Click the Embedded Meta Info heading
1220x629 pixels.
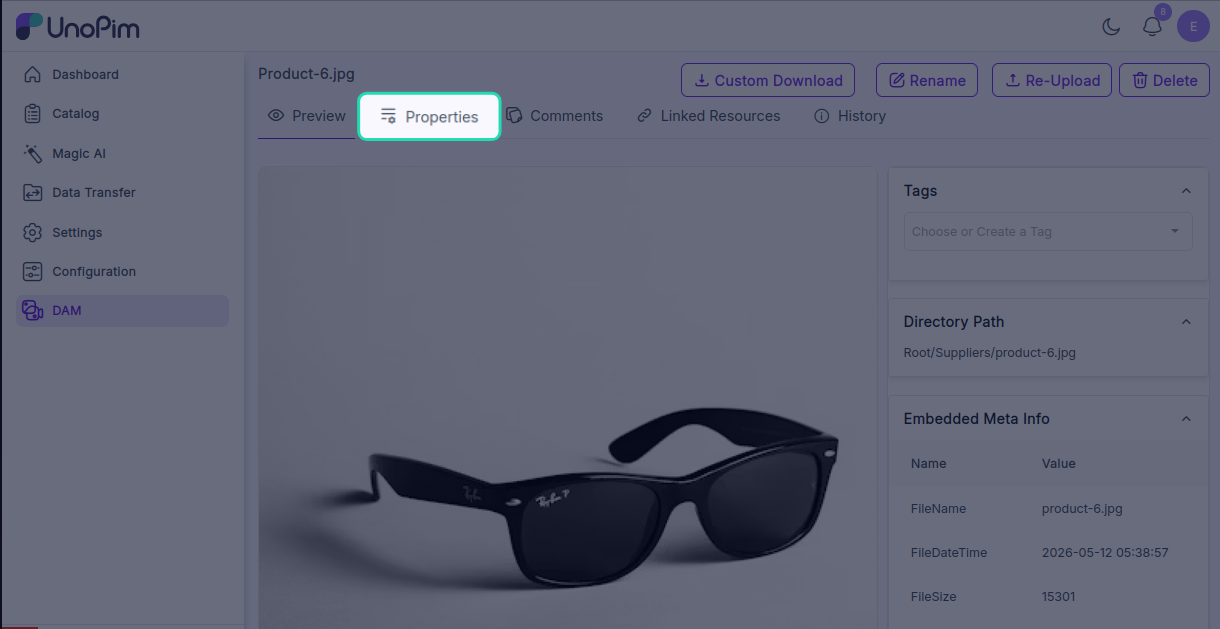pyautogui.click(x=977, y=419)
